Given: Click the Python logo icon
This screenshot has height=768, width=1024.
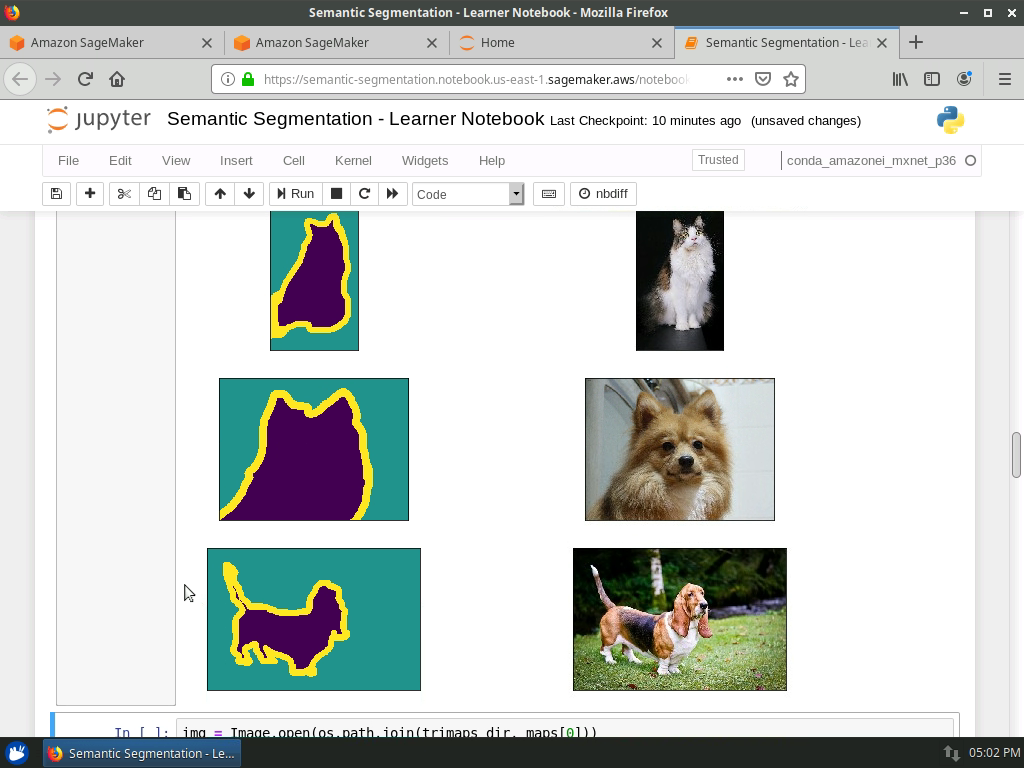Looking at the screenshot, I should 950,120.
